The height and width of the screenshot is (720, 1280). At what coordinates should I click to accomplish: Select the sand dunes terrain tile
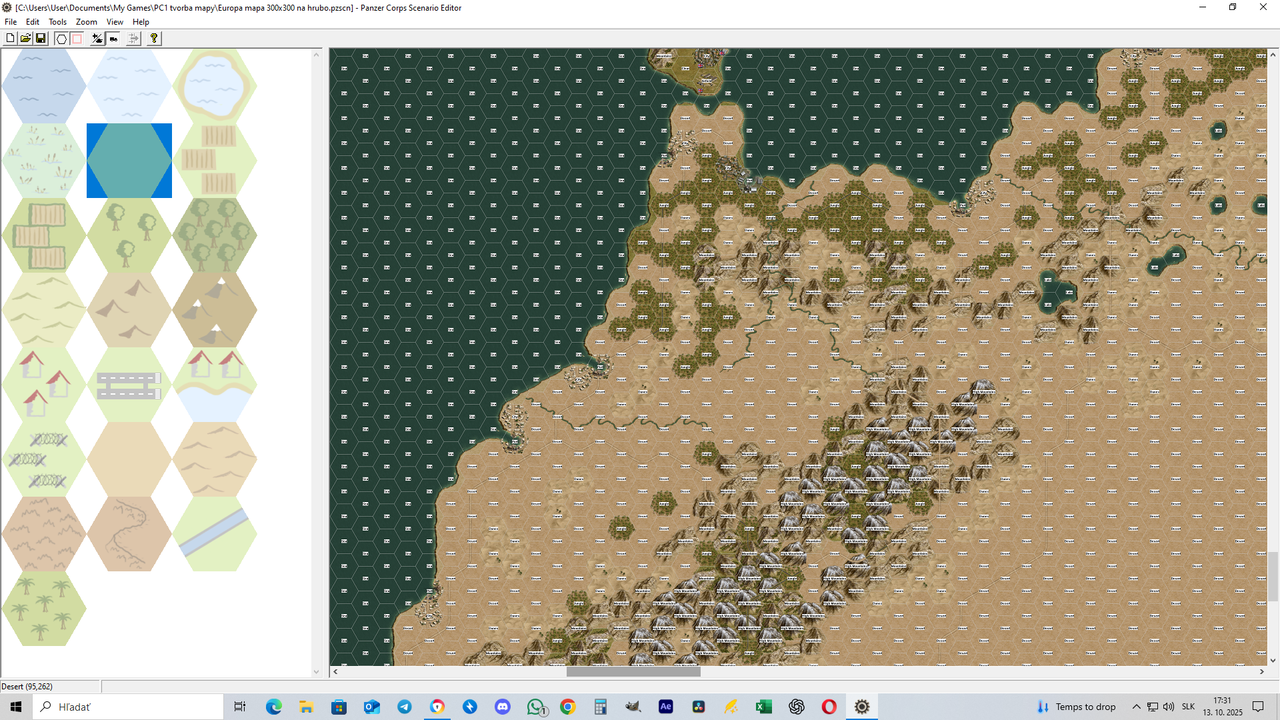[215, 459]
